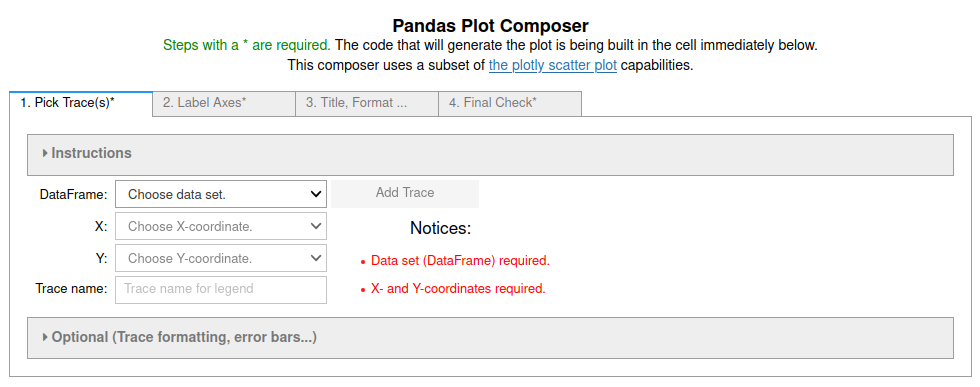
Task: Click the chevron arrow on DataFrame selector
Action: click(316, 194)
